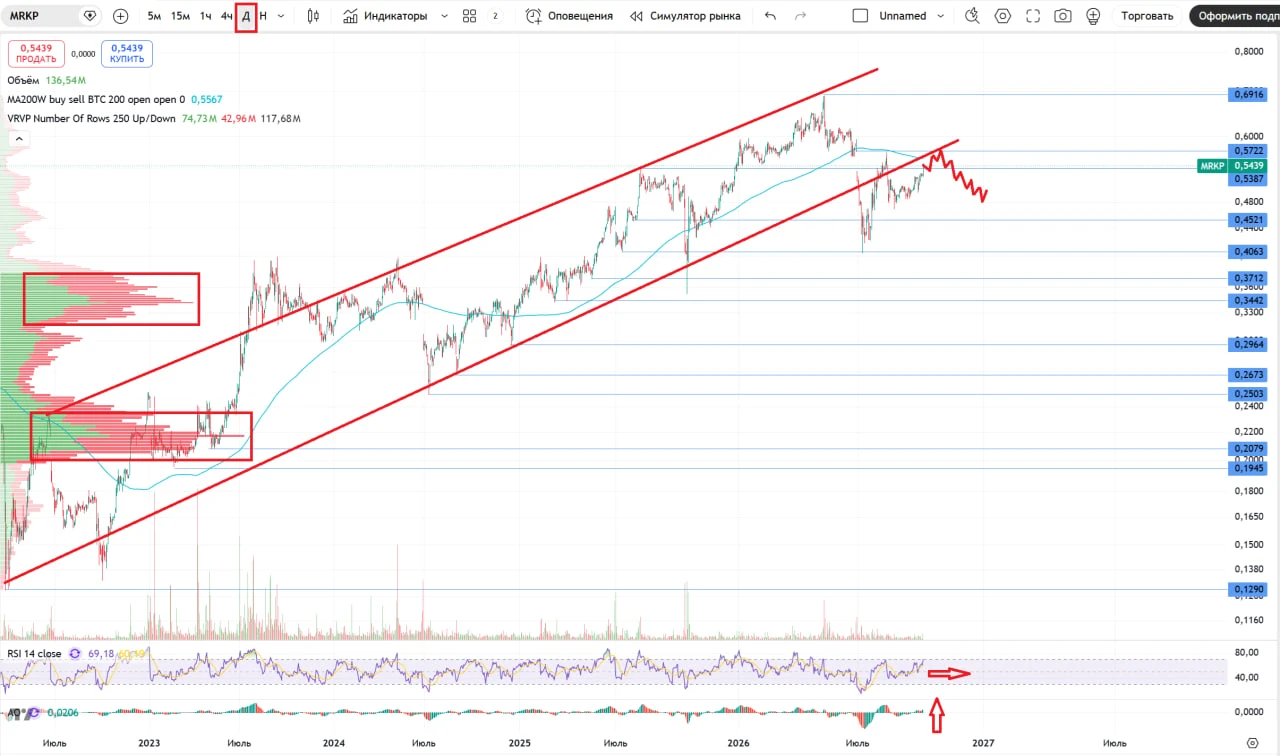The image size is (1280, 756).
Task: Select the RSI 14 close indicator label
Action: [34, 653]
